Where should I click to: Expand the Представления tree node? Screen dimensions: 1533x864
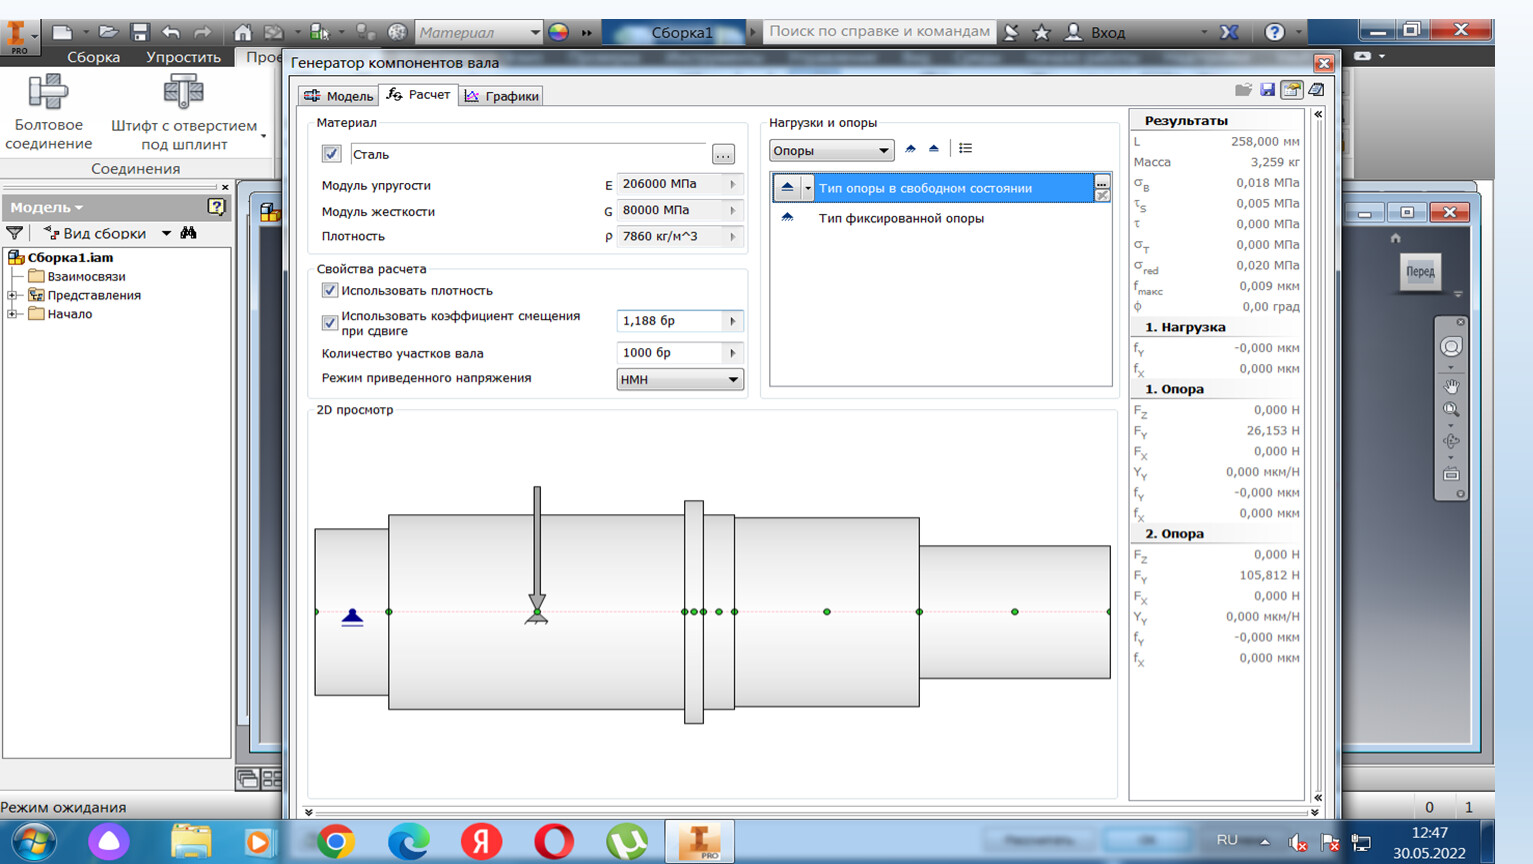[x=13, y=295]
